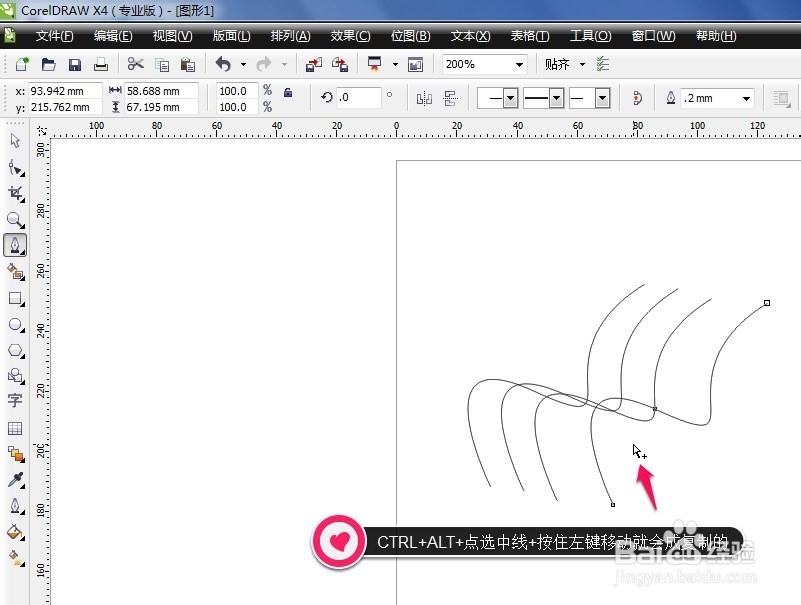Open the Welcome screen icon
The image size is (801, 605).
point(415,64)
